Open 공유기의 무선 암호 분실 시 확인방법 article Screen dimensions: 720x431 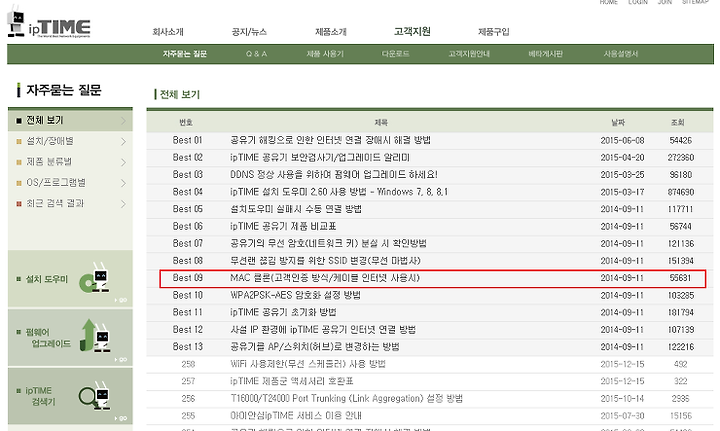coord(328,243)
